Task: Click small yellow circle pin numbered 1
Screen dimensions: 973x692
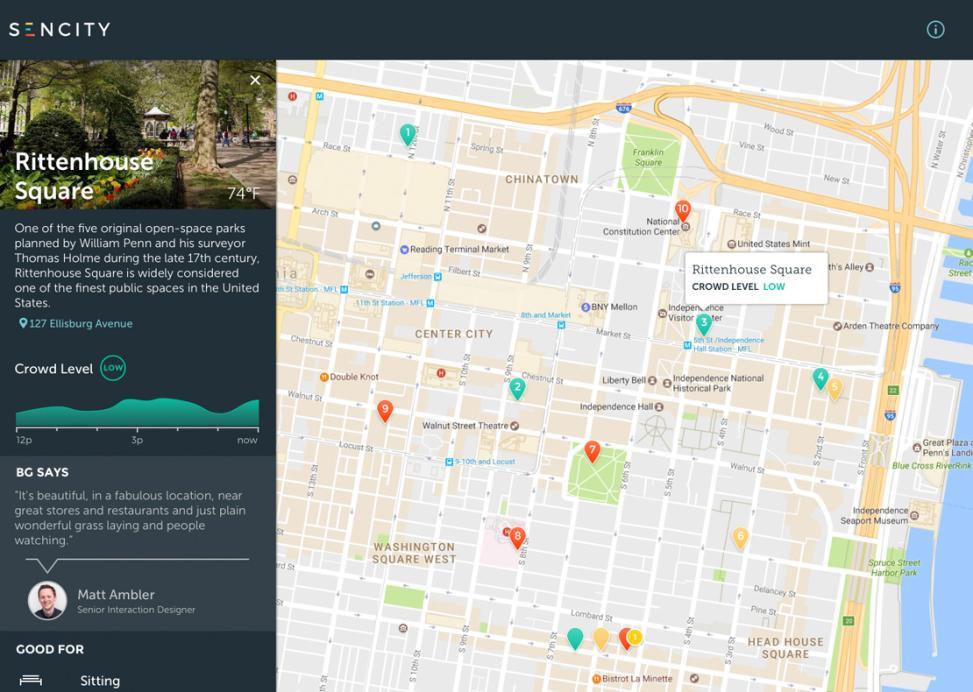Action: coord(634,637)
